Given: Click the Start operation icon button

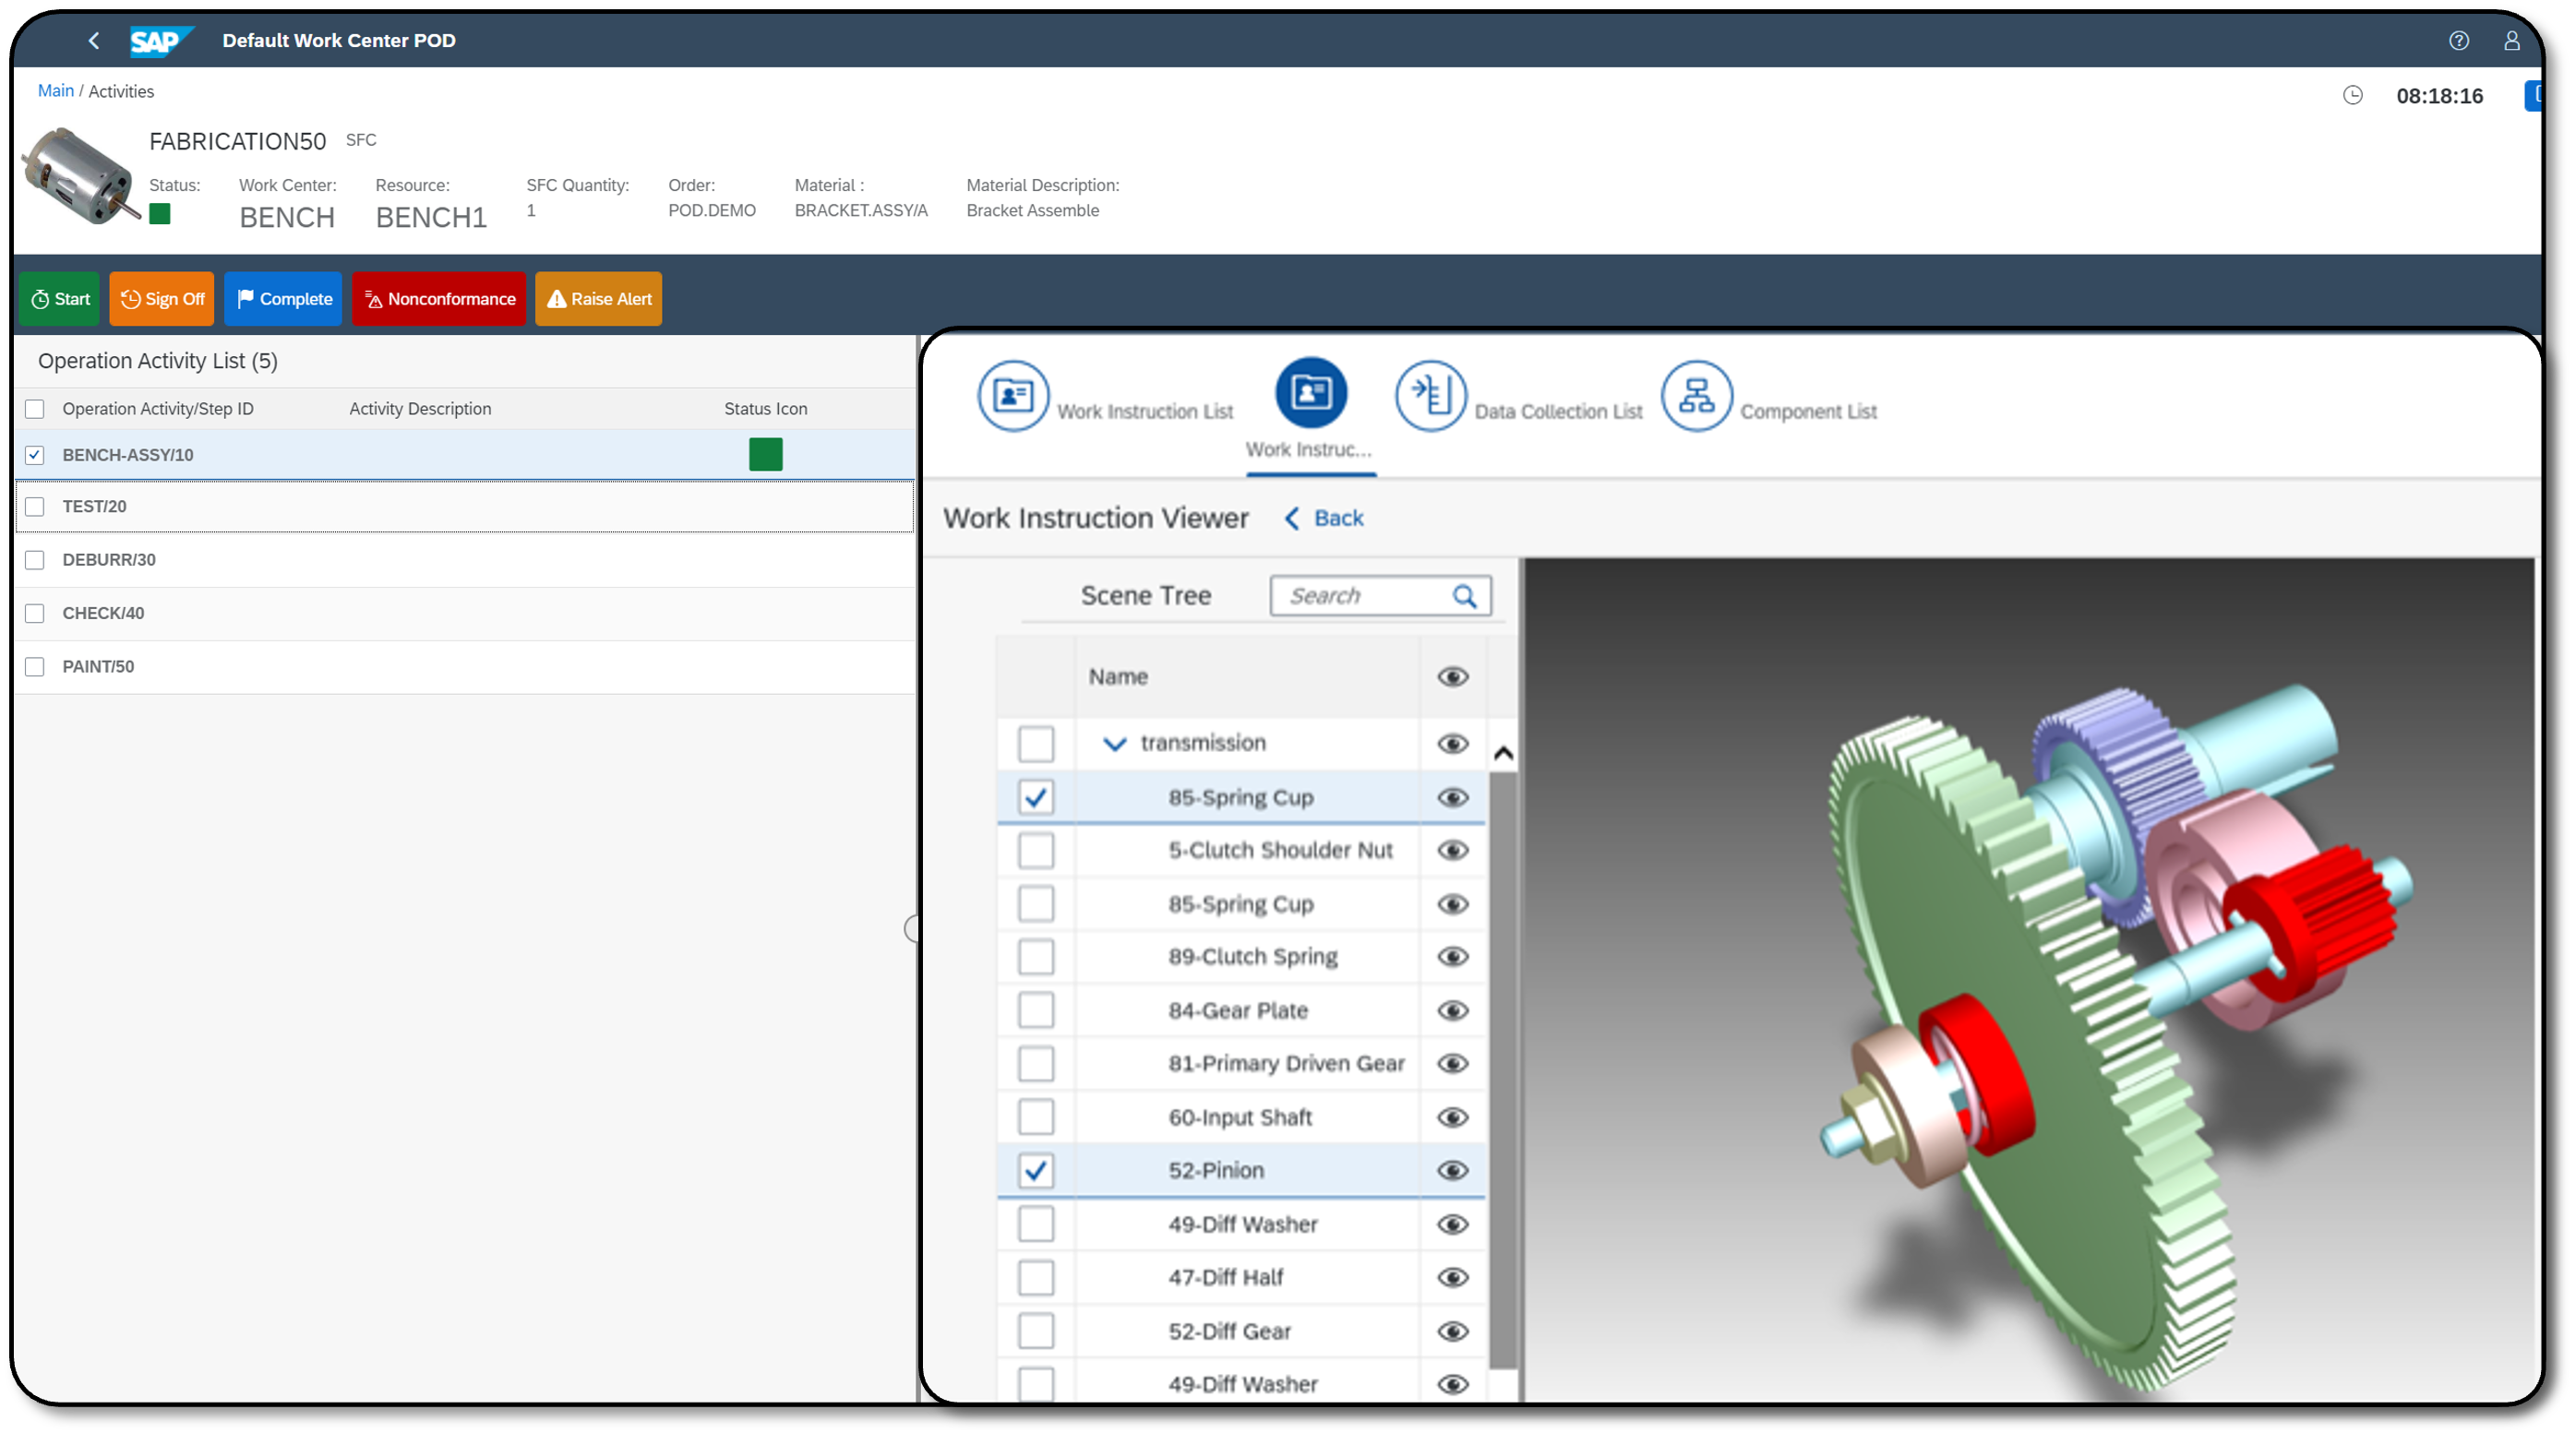Looking at the screenshot, I should tap(60, 298).
